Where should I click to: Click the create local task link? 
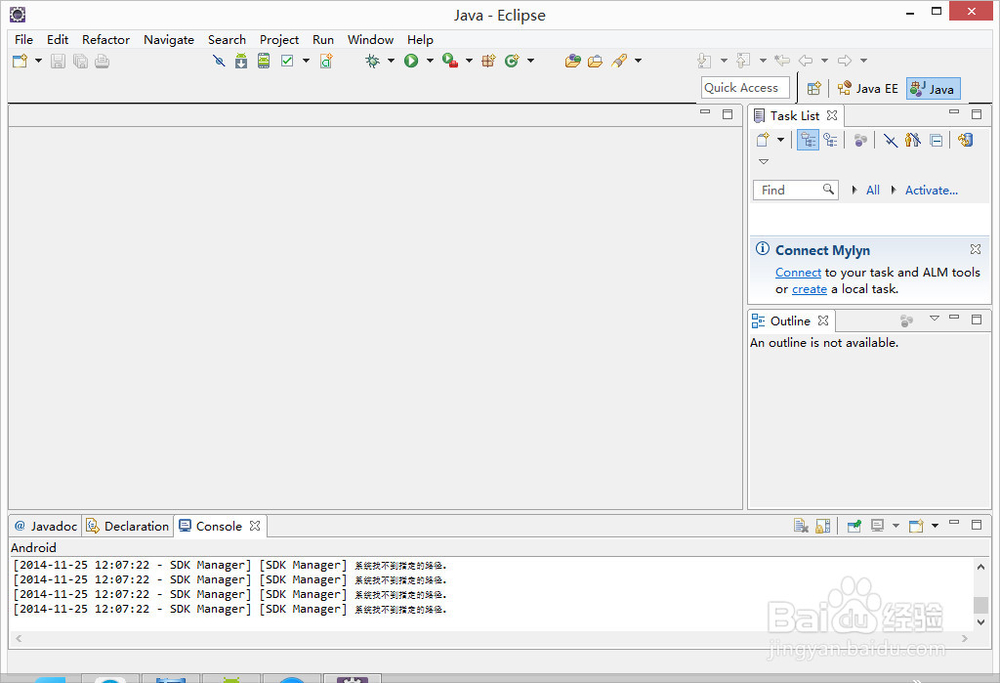[x=809, y=289]
